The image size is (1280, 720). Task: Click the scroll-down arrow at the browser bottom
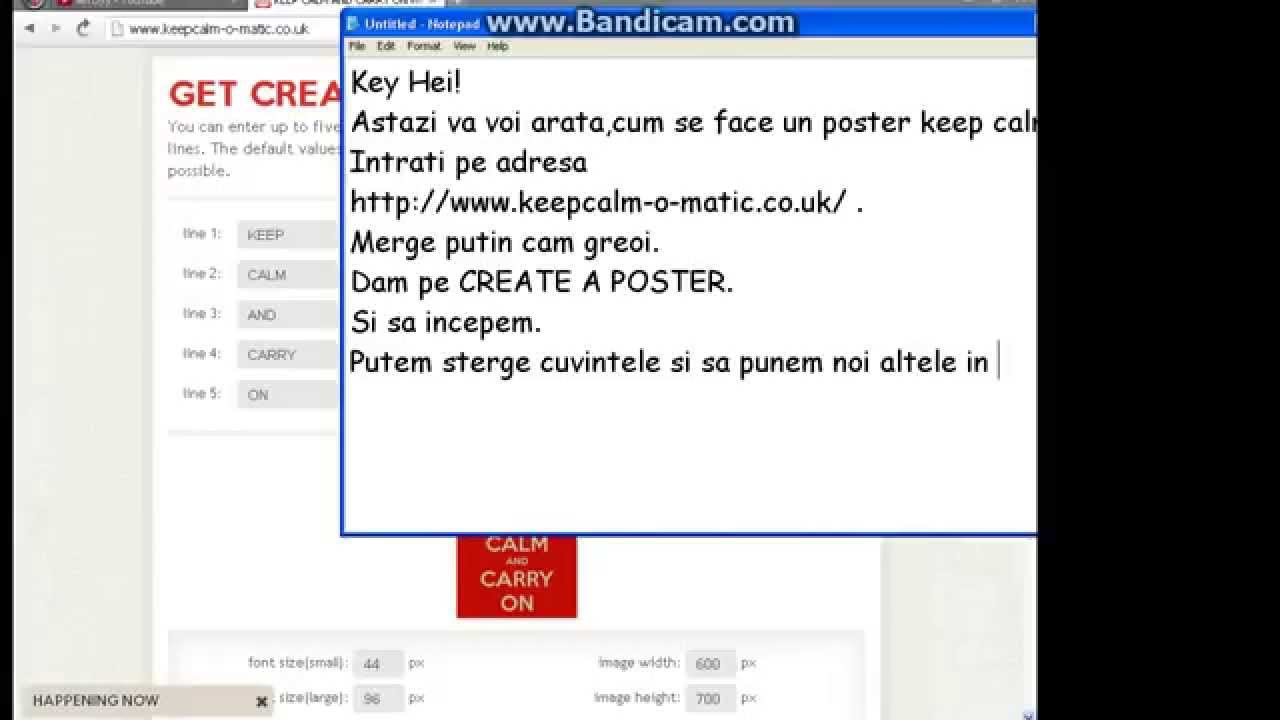1028,714
